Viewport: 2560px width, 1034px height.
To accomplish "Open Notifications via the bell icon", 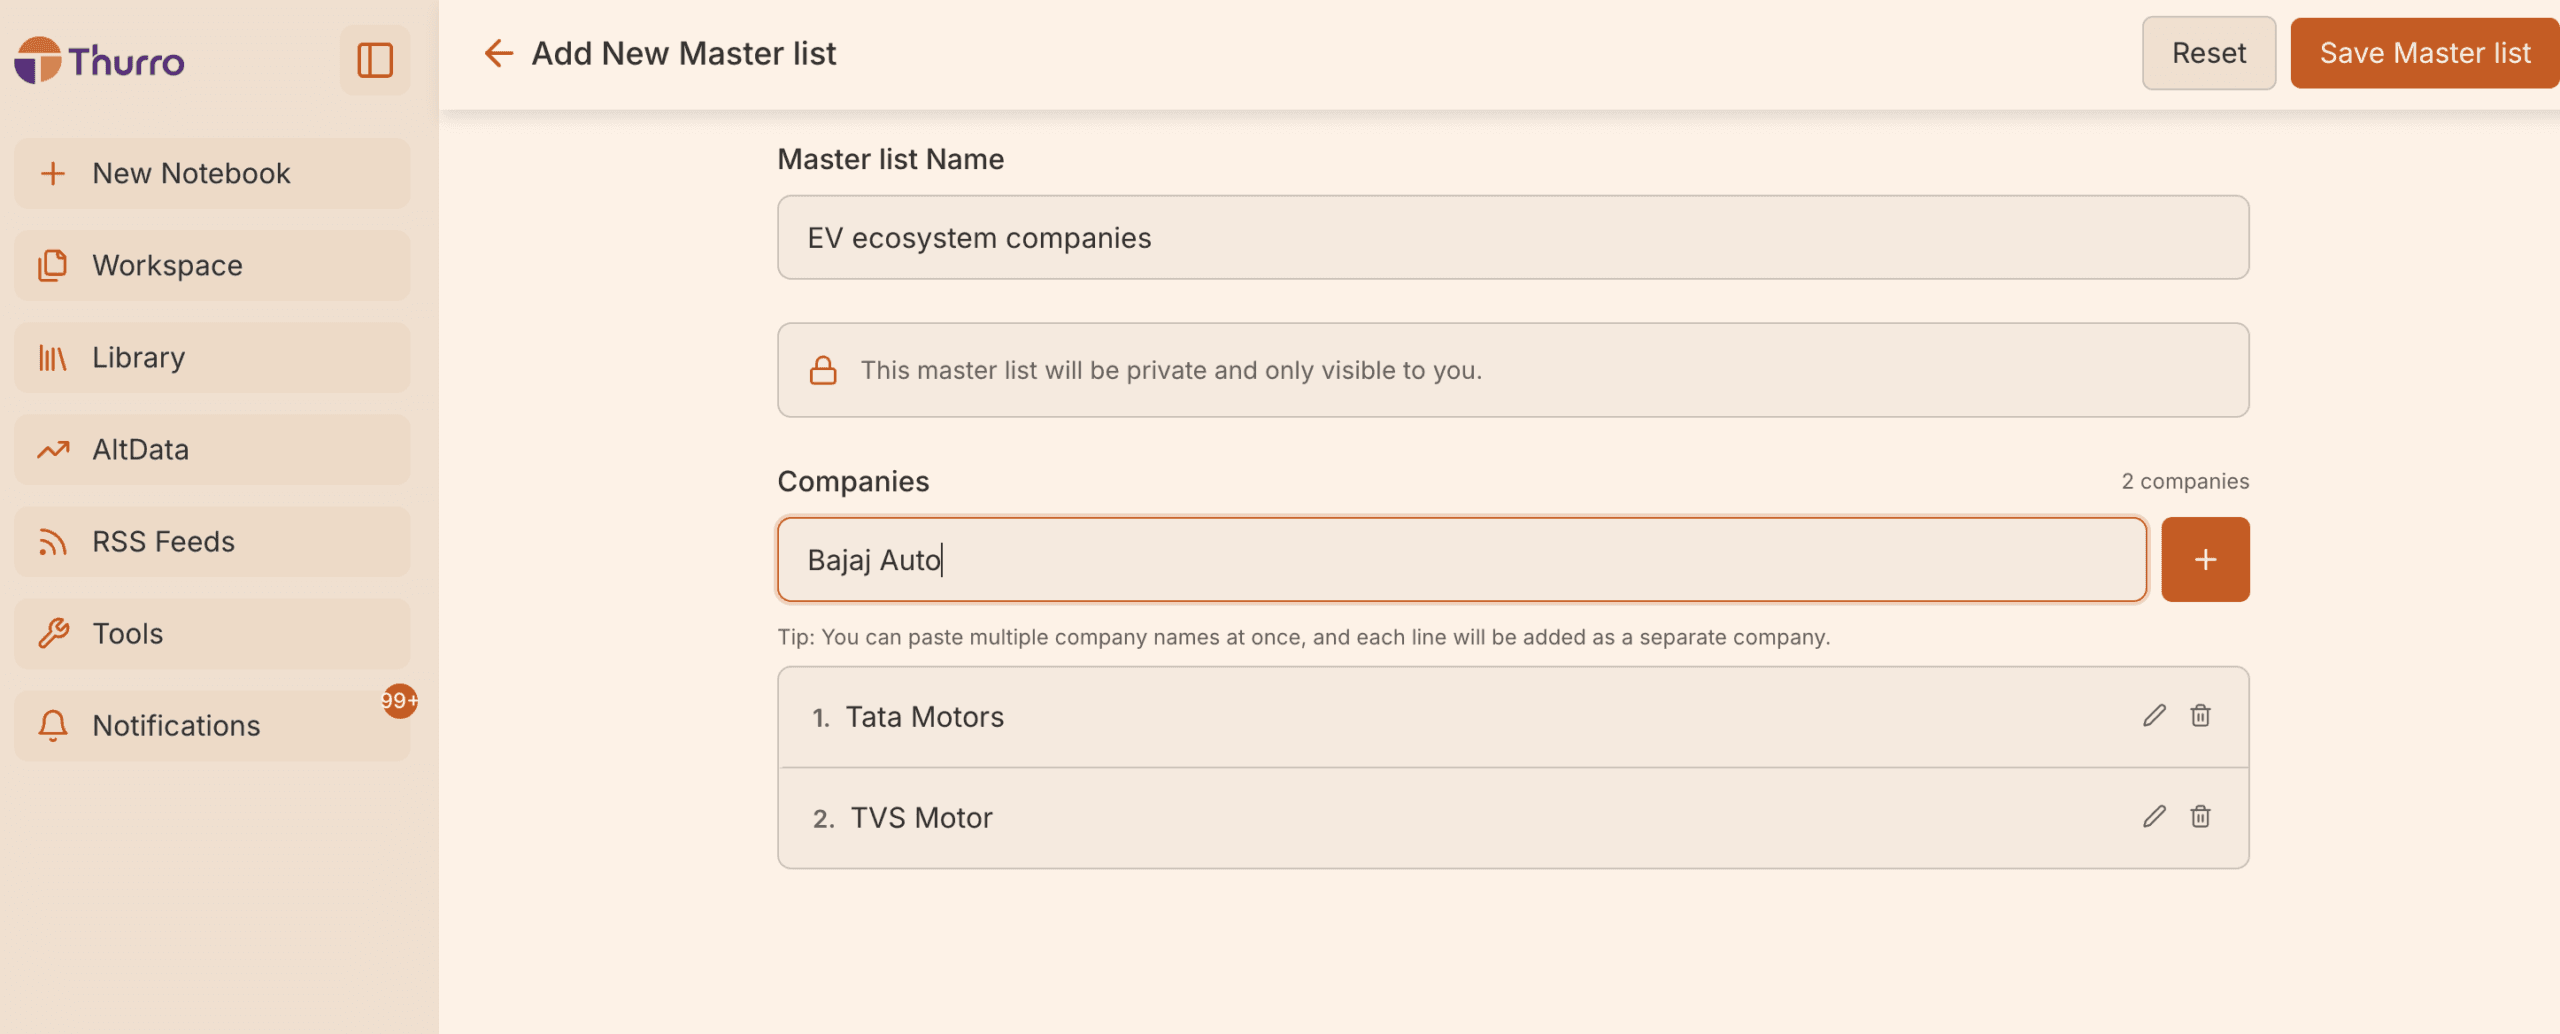I will 53,725.
